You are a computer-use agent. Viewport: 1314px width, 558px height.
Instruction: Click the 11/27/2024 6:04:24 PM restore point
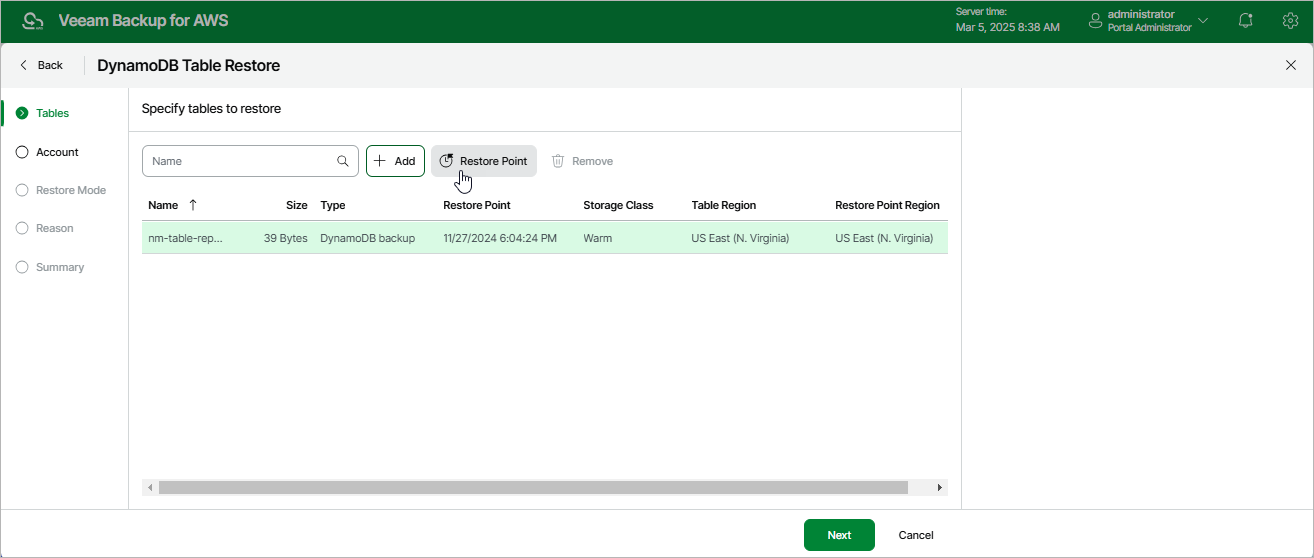point(500,238)
